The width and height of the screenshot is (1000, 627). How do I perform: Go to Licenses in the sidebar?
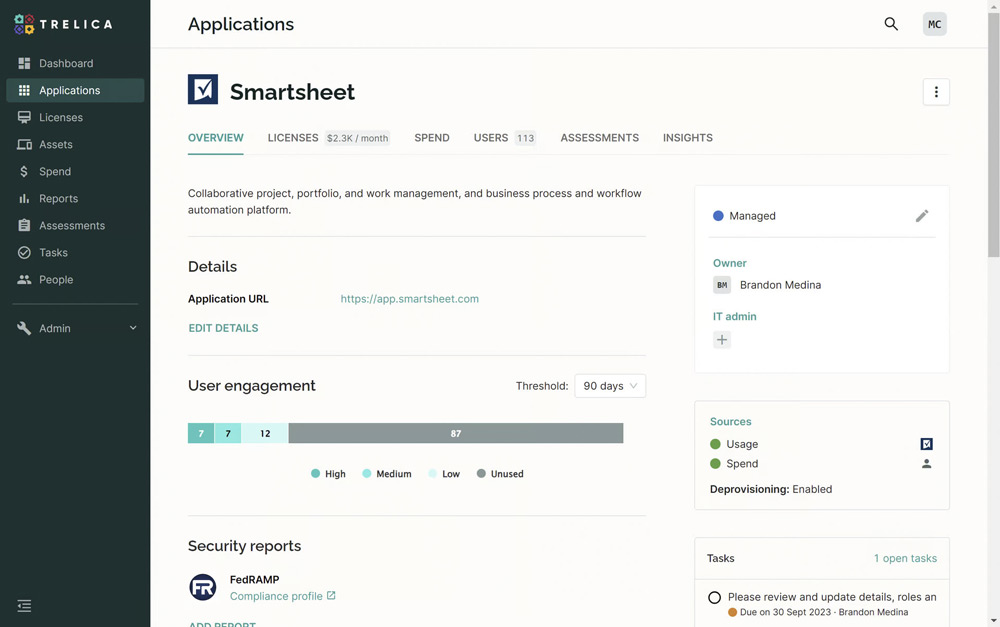coord(75,117)
